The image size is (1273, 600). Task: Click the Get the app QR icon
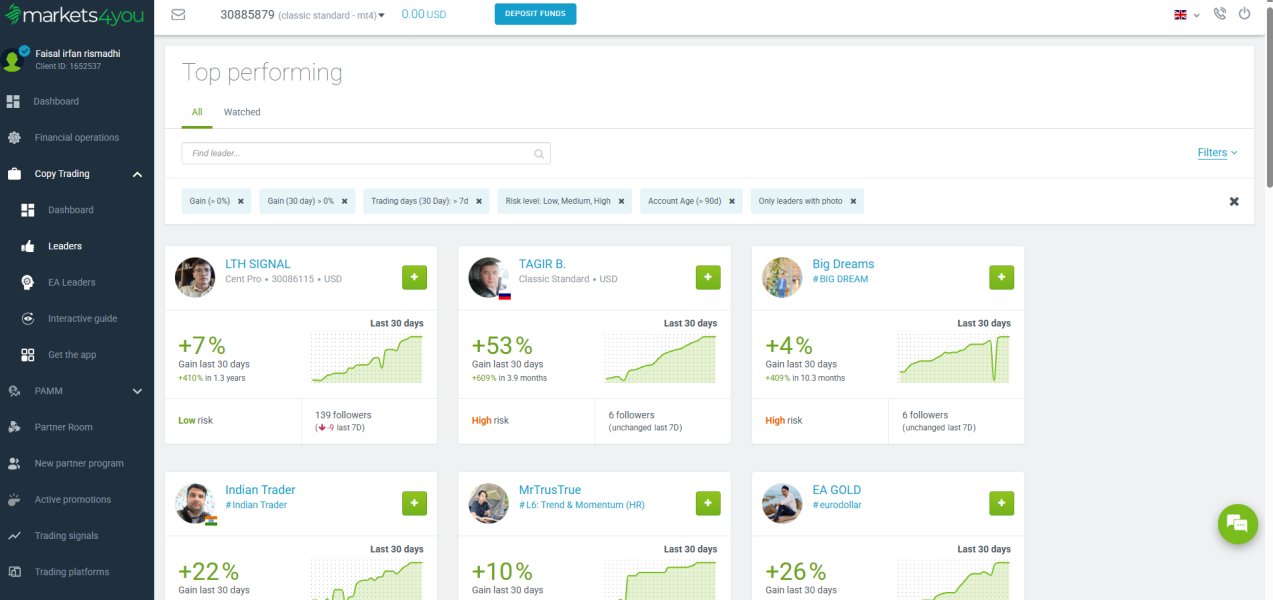coord(28,355)
